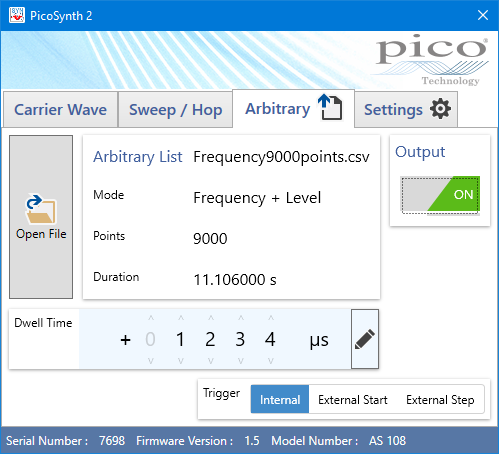Image resolution: width=499 pixels, height=454 pixels.
Task: Click the µs dwell time unit
Action: (x=319, y=340)
